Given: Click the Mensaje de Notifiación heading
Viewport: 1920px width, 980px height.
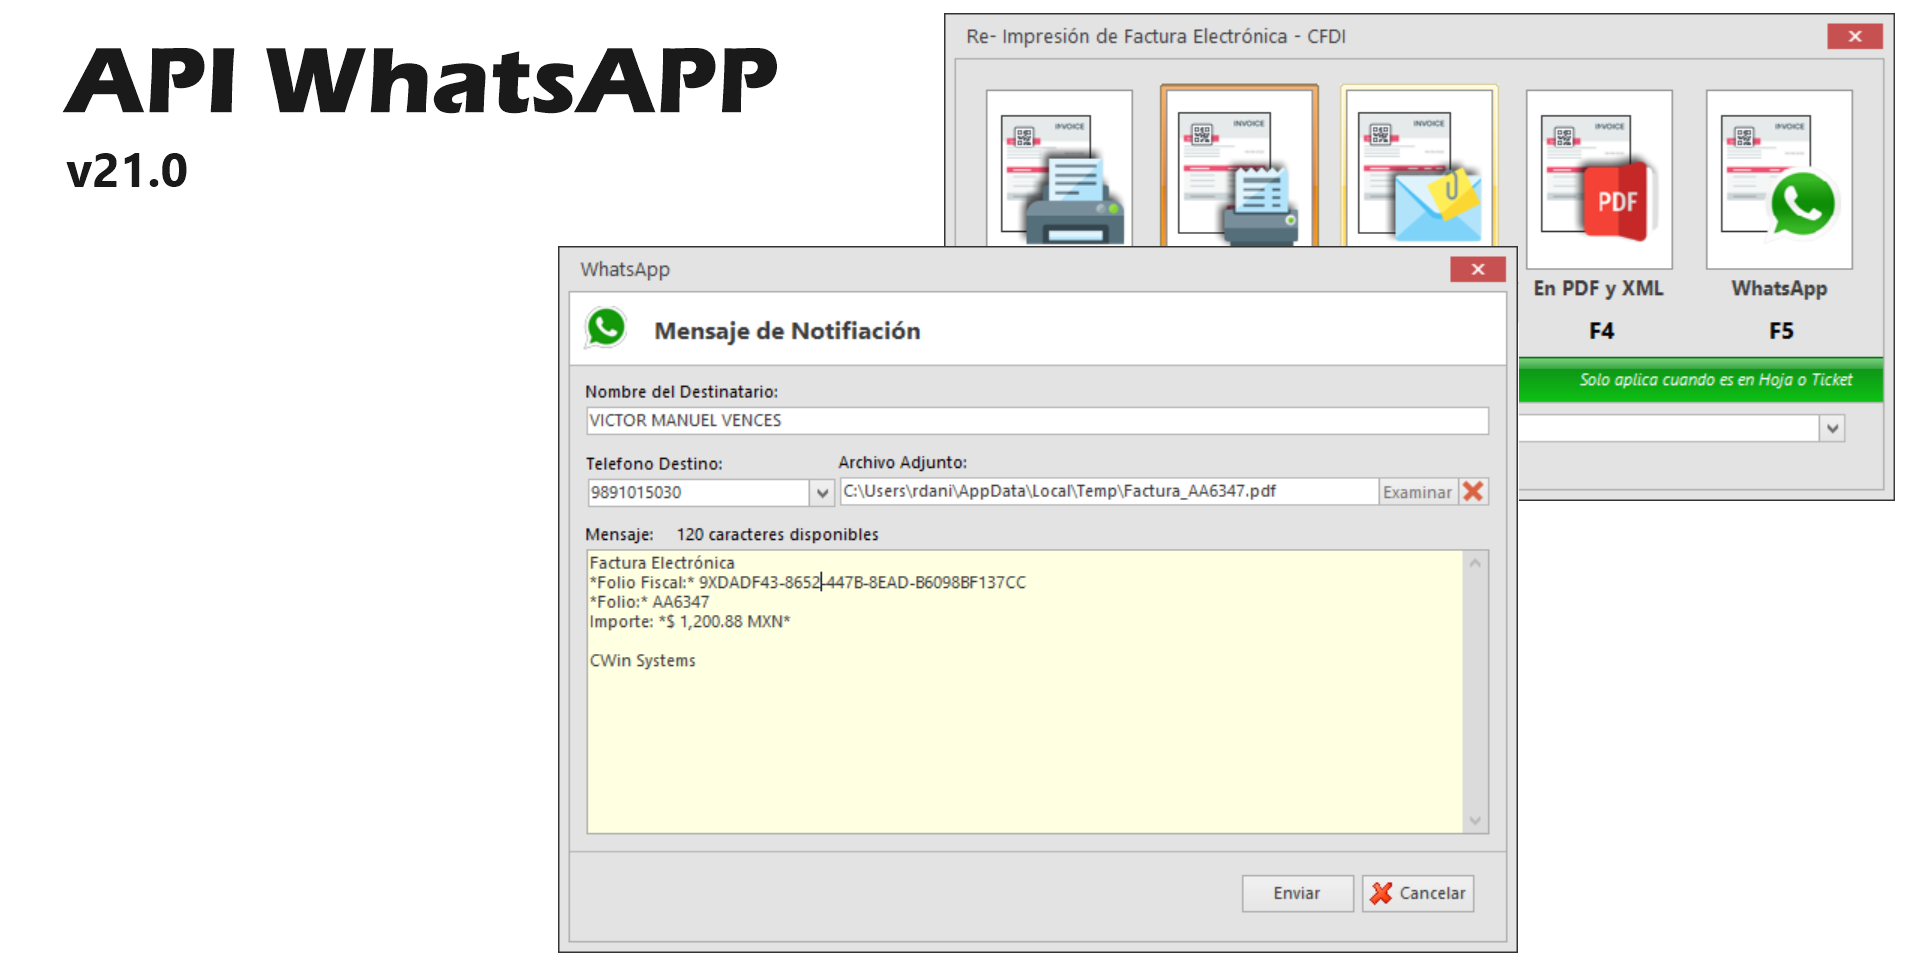Looking at the screenshot, I should coord(787,331).
